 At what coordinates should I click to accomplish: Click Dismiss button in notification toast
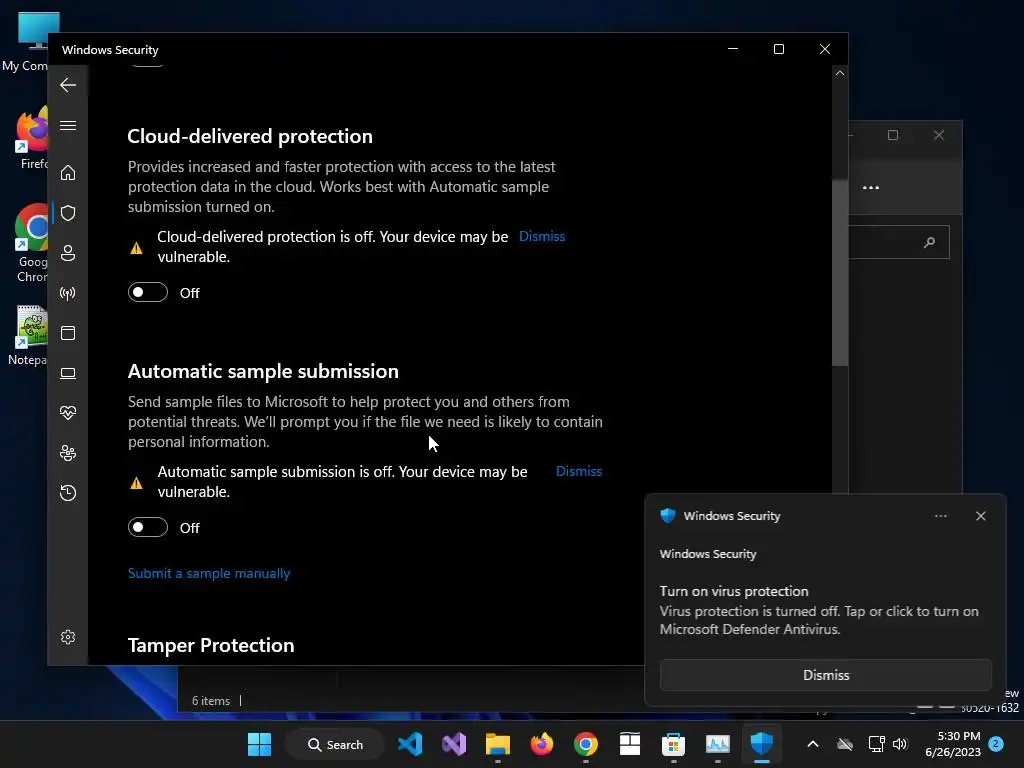pos(825,675)
